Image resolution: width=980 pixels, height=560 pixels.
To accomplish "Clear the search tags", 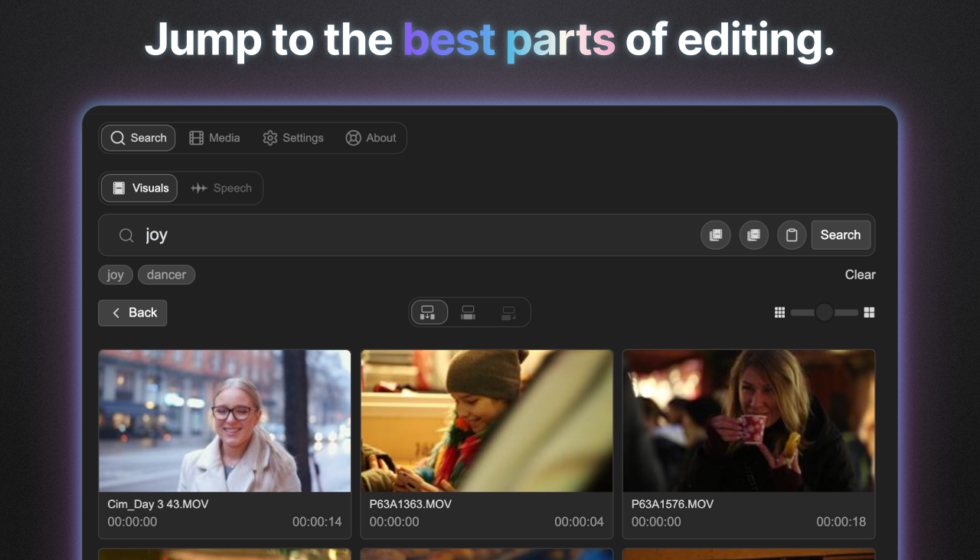I will click(860, 275).
